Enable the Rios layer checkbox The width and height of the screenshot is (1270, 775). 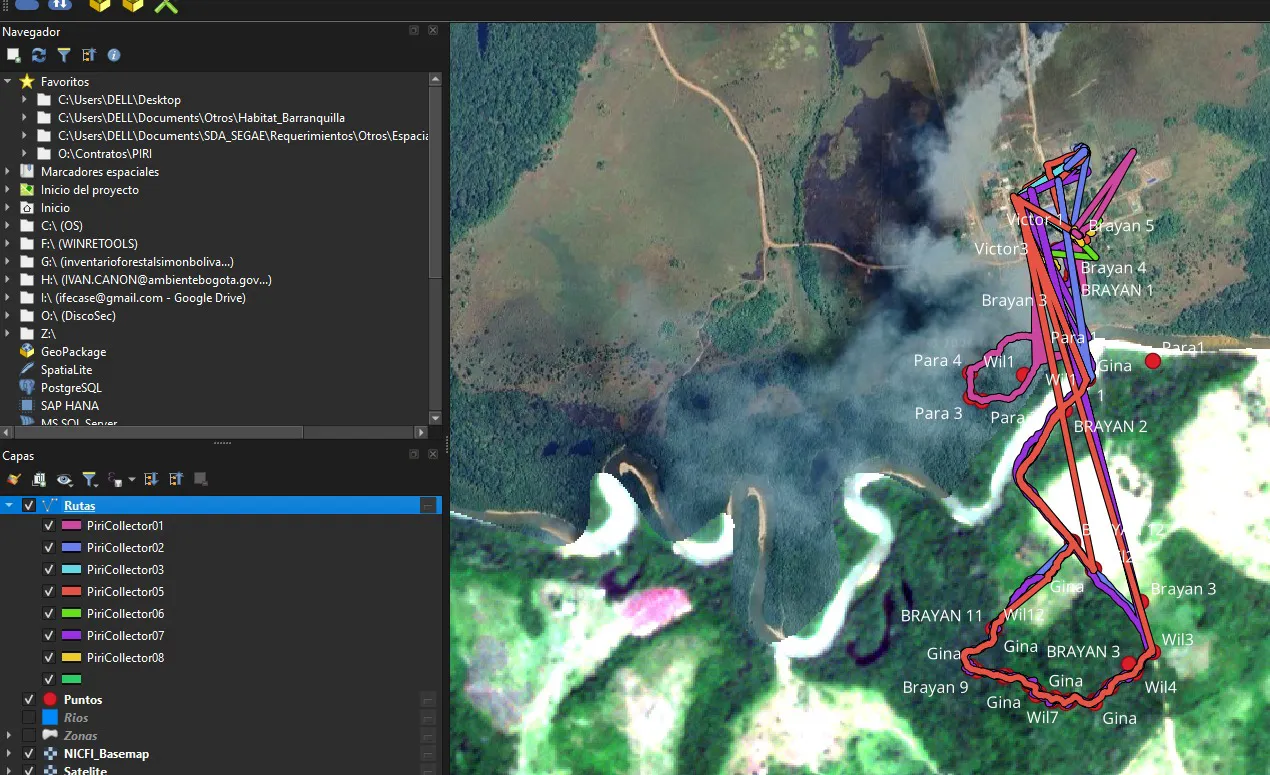(29, 718)
